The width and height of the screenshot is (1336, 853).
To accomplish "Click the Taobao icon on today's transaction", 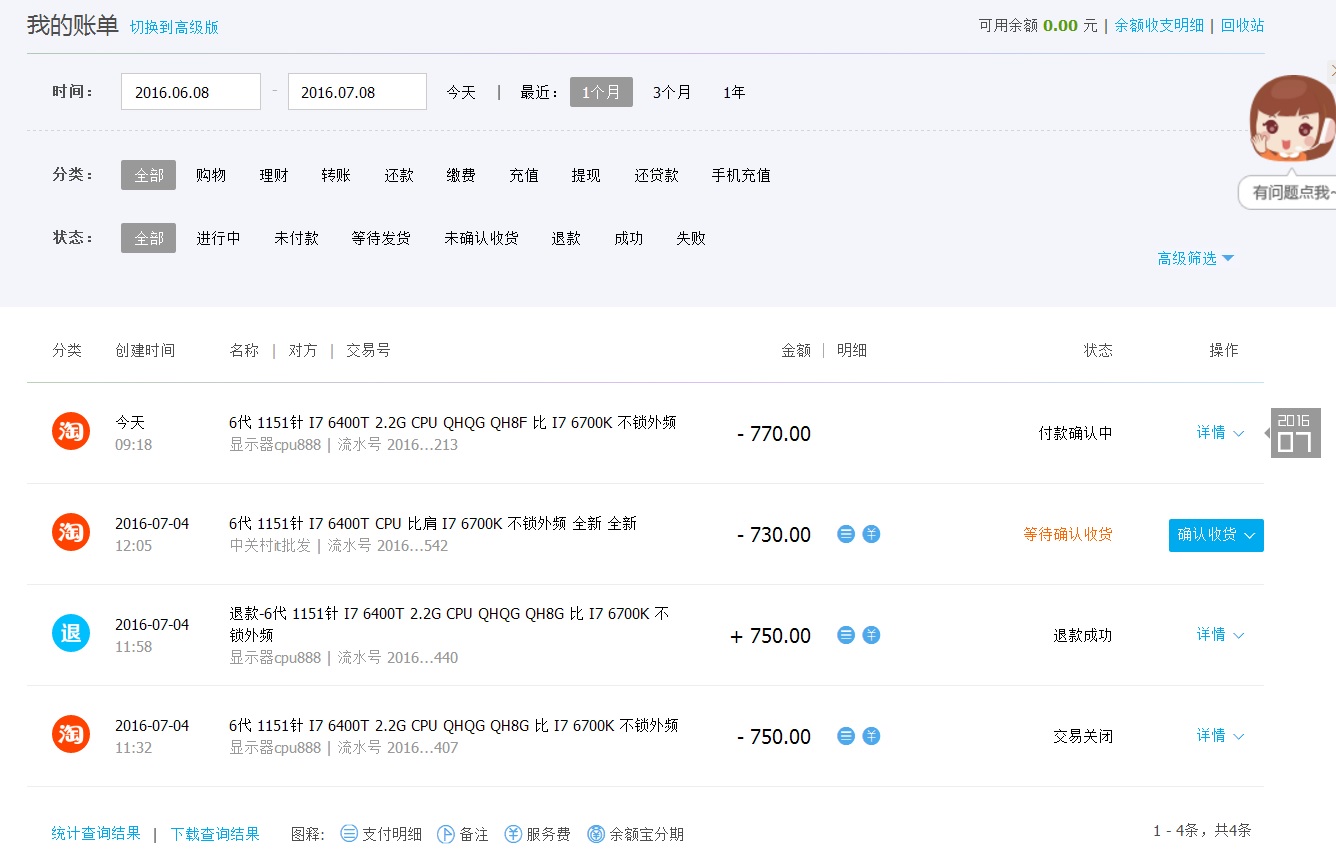I will tap(71, 431).
